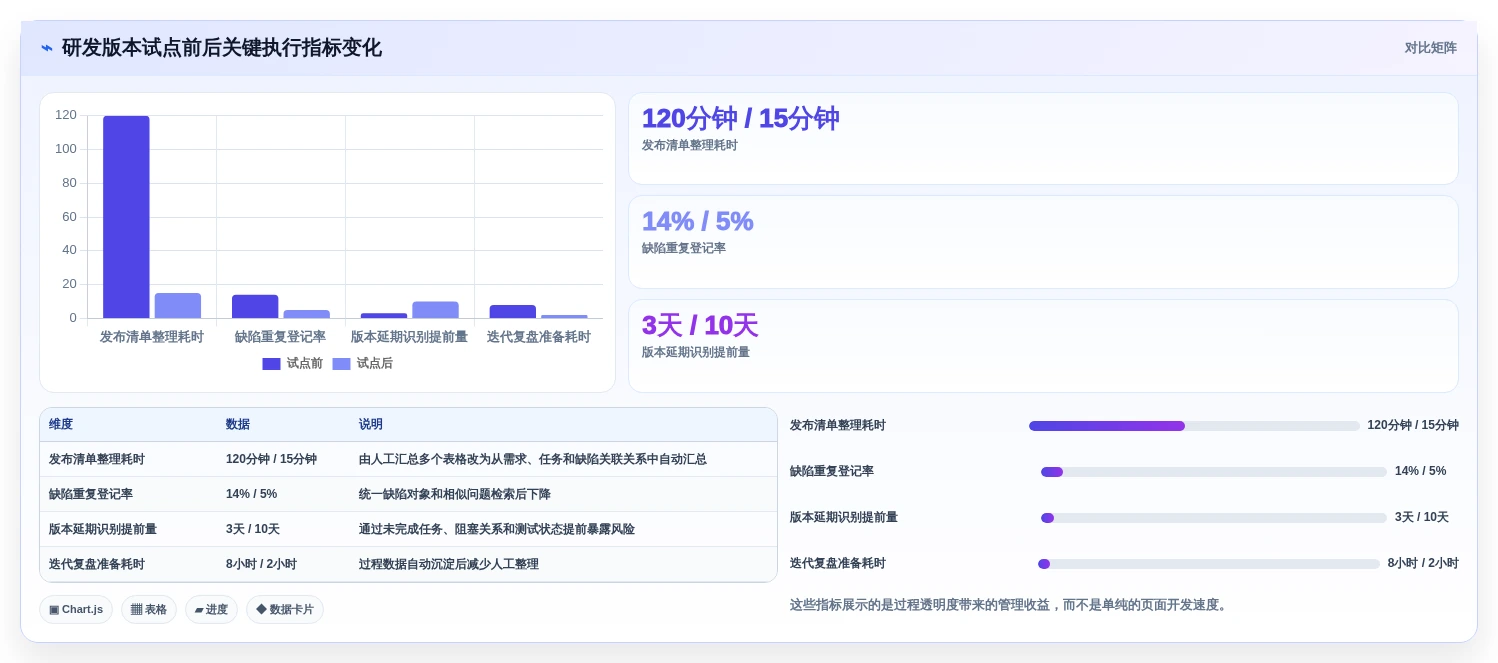Click the 试点后 bar for 发布清单整理耗时
Viewport: 1498px width, 663px height.
pos(178,306)
